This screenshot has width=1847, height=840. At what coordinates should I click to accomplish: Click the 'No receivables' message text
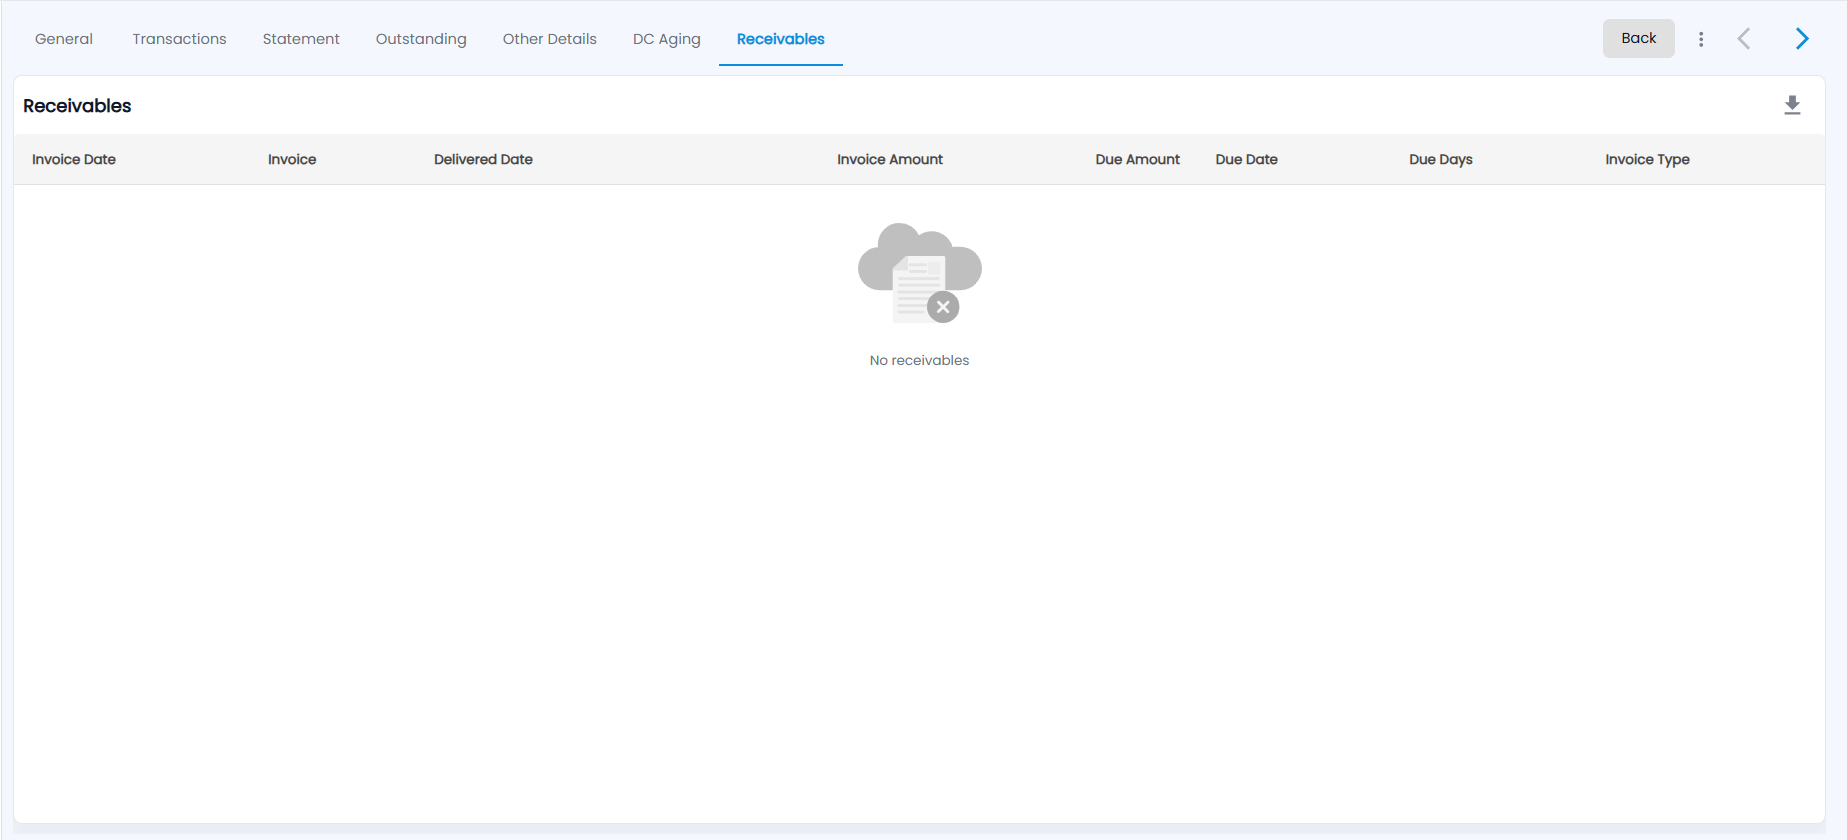coord(919,360)
